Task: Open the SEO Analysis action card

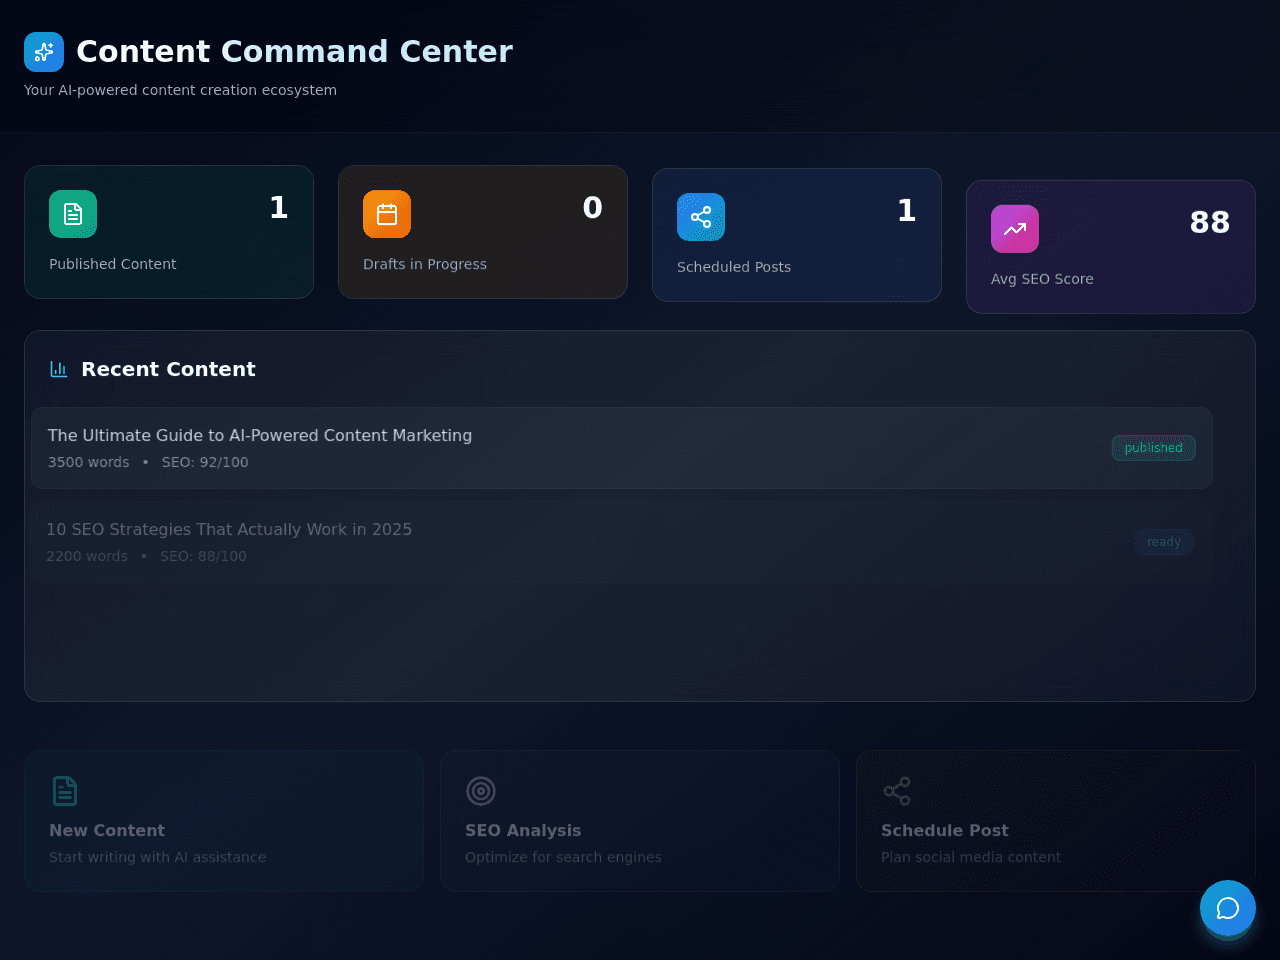Action: (640, 821)
